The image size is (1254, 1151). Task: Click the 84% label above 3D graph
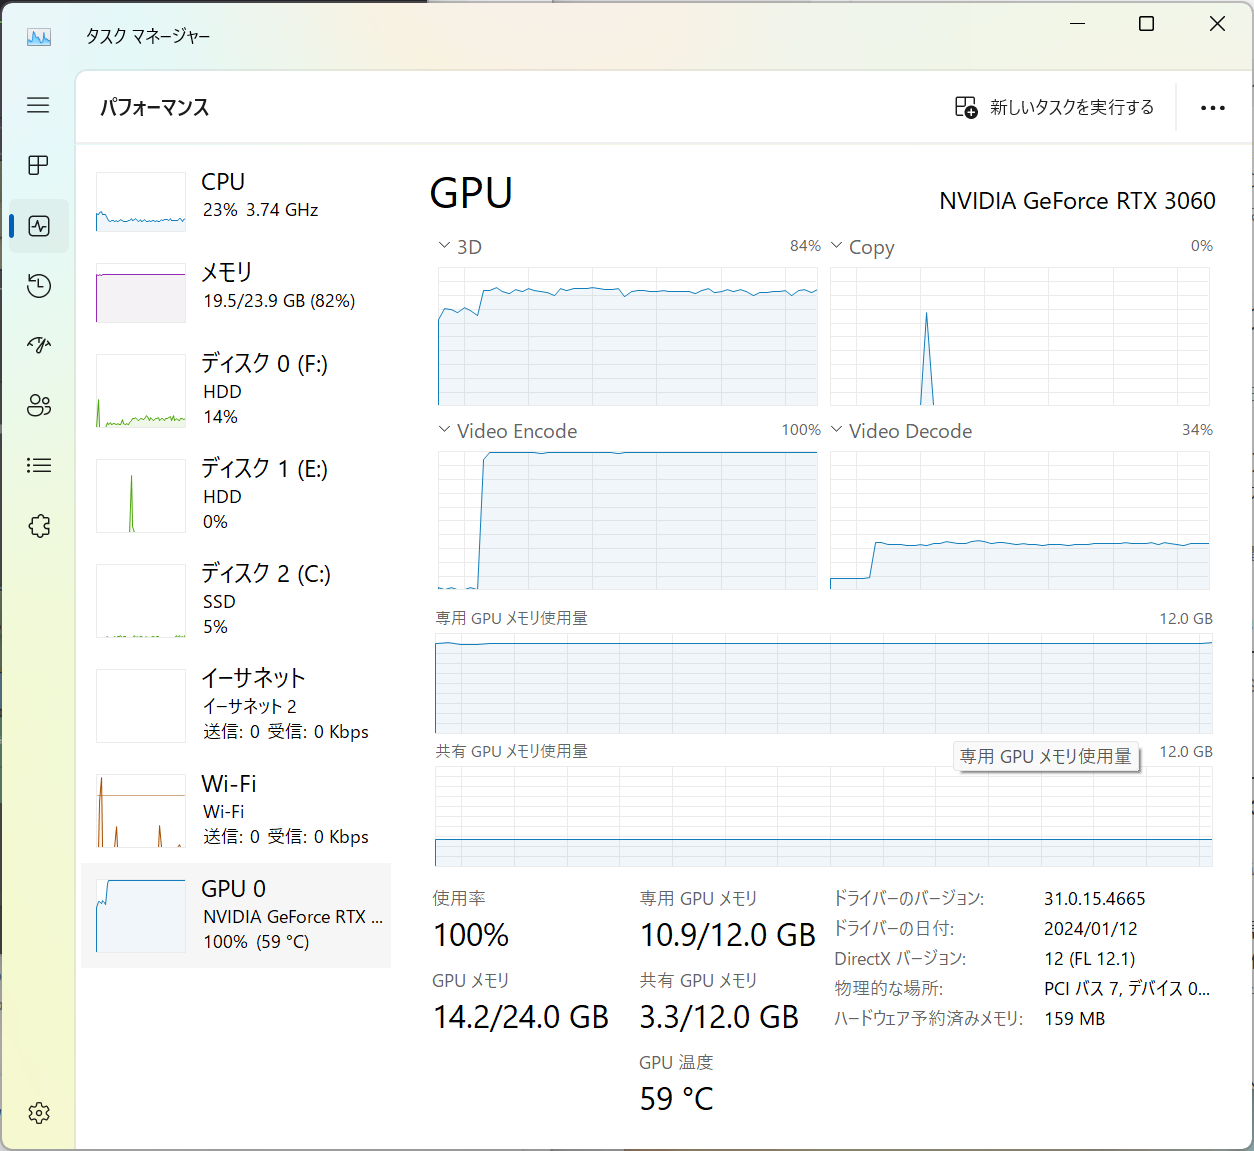(x=805, y=246)
